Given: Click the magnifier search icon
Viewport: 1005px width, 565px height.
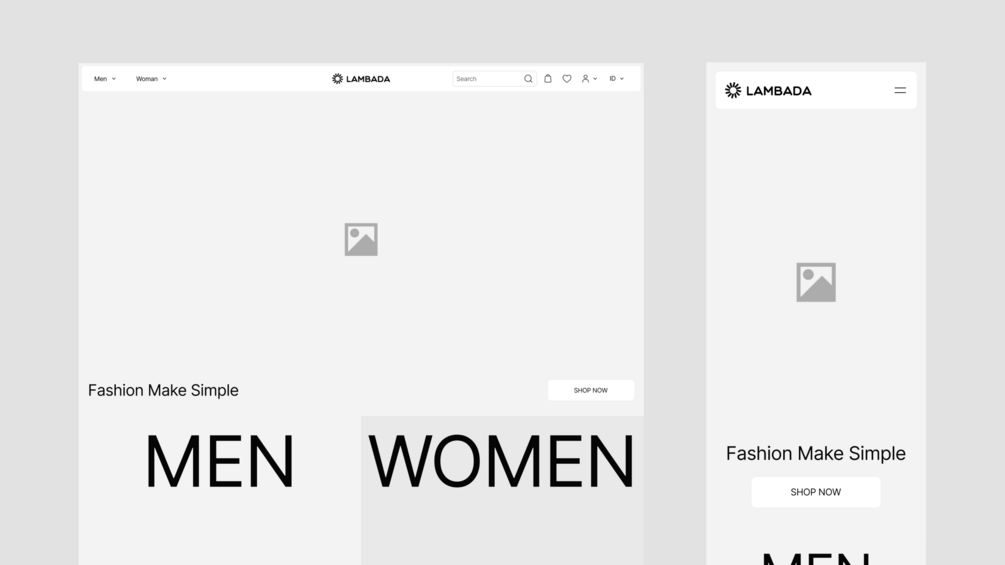Looking at the screenshot, I should point(528,79).
